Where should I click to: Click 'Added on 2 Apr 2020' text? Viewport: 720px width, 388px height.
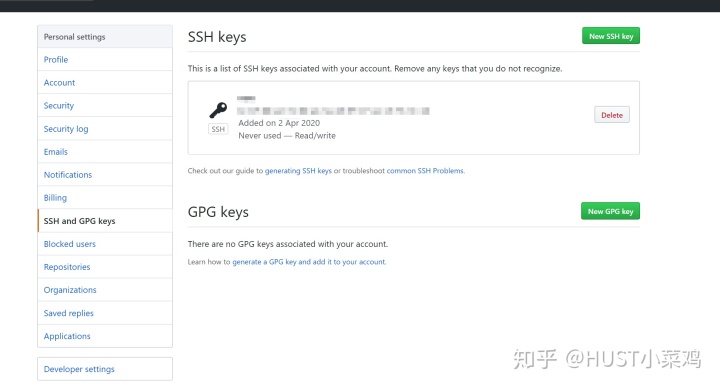[x=279, y=123]
